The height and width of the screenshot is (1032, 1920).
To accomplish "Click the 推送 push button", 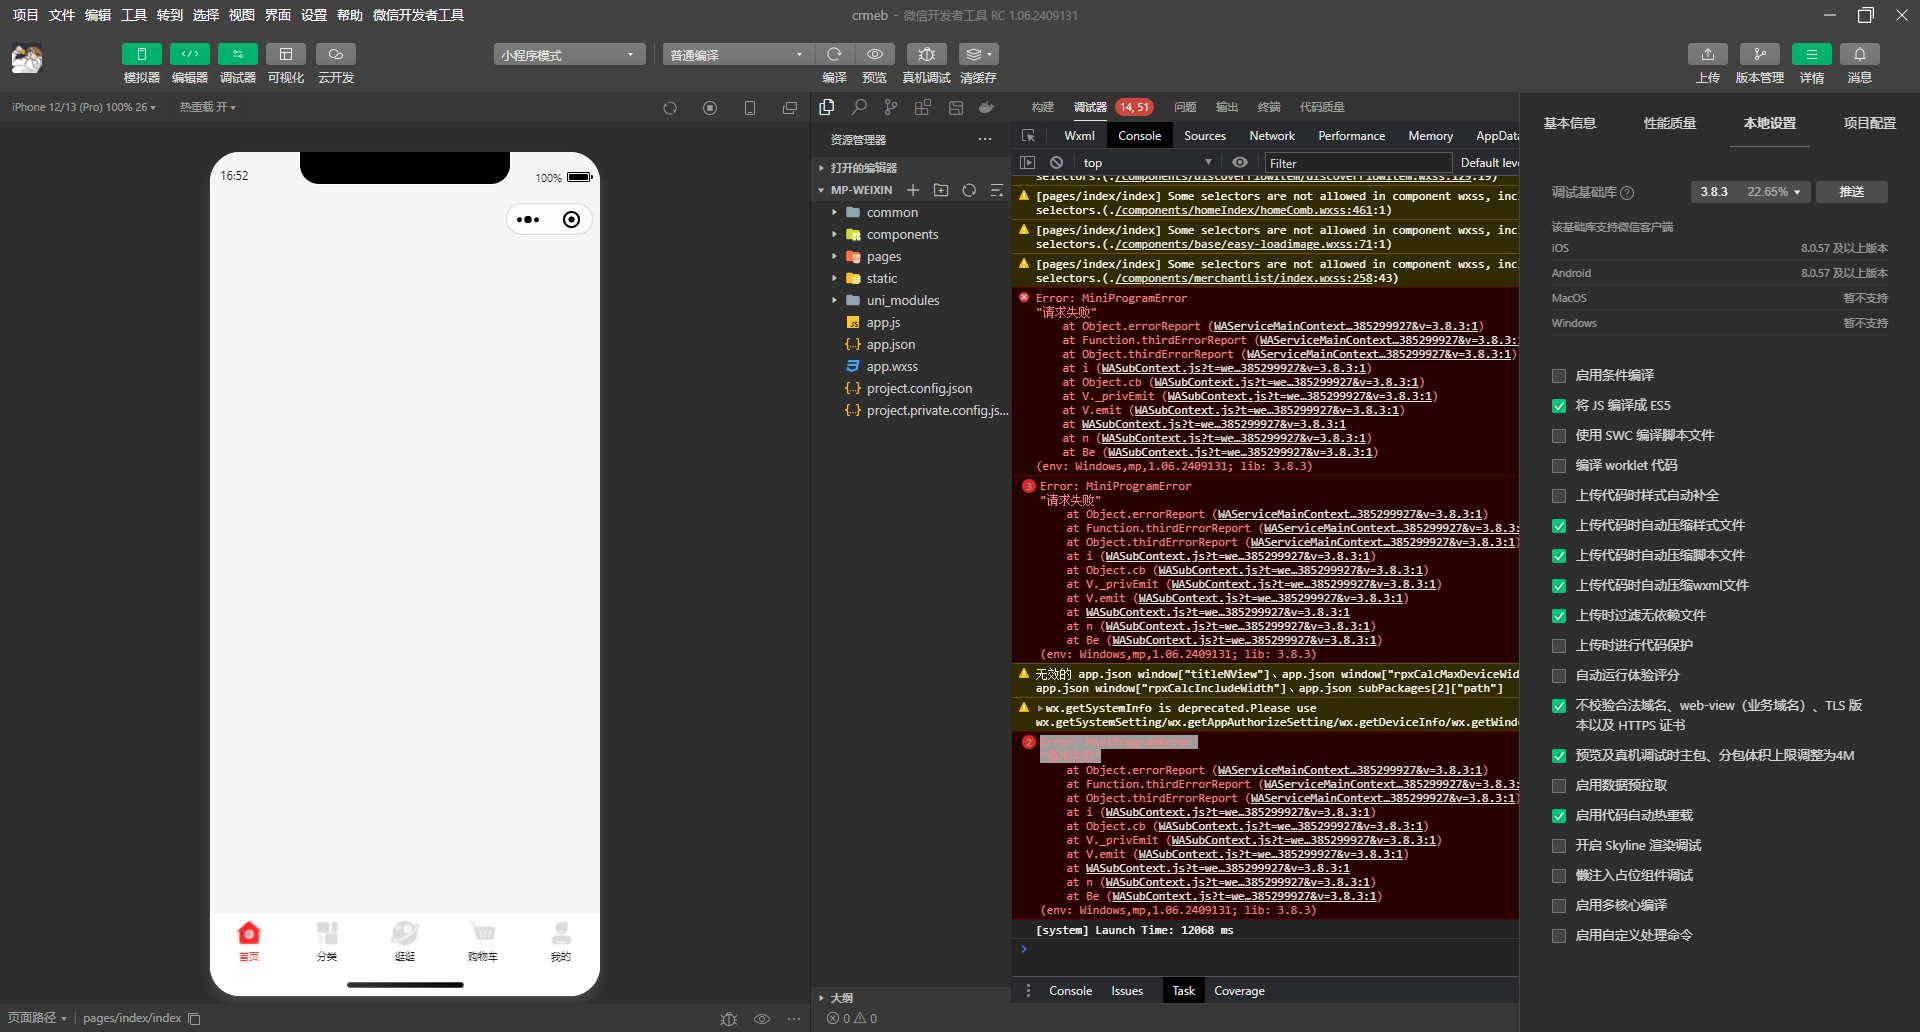I will [x=1852, y=192].
